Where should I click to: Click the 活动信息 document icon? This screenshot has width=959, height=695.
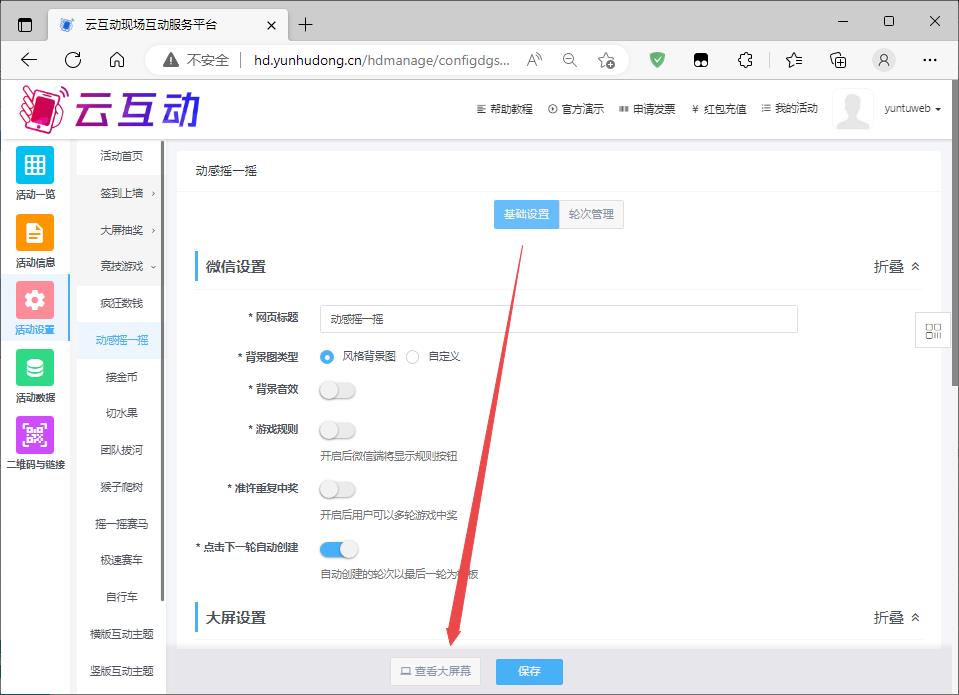click(x=35, y=233)
